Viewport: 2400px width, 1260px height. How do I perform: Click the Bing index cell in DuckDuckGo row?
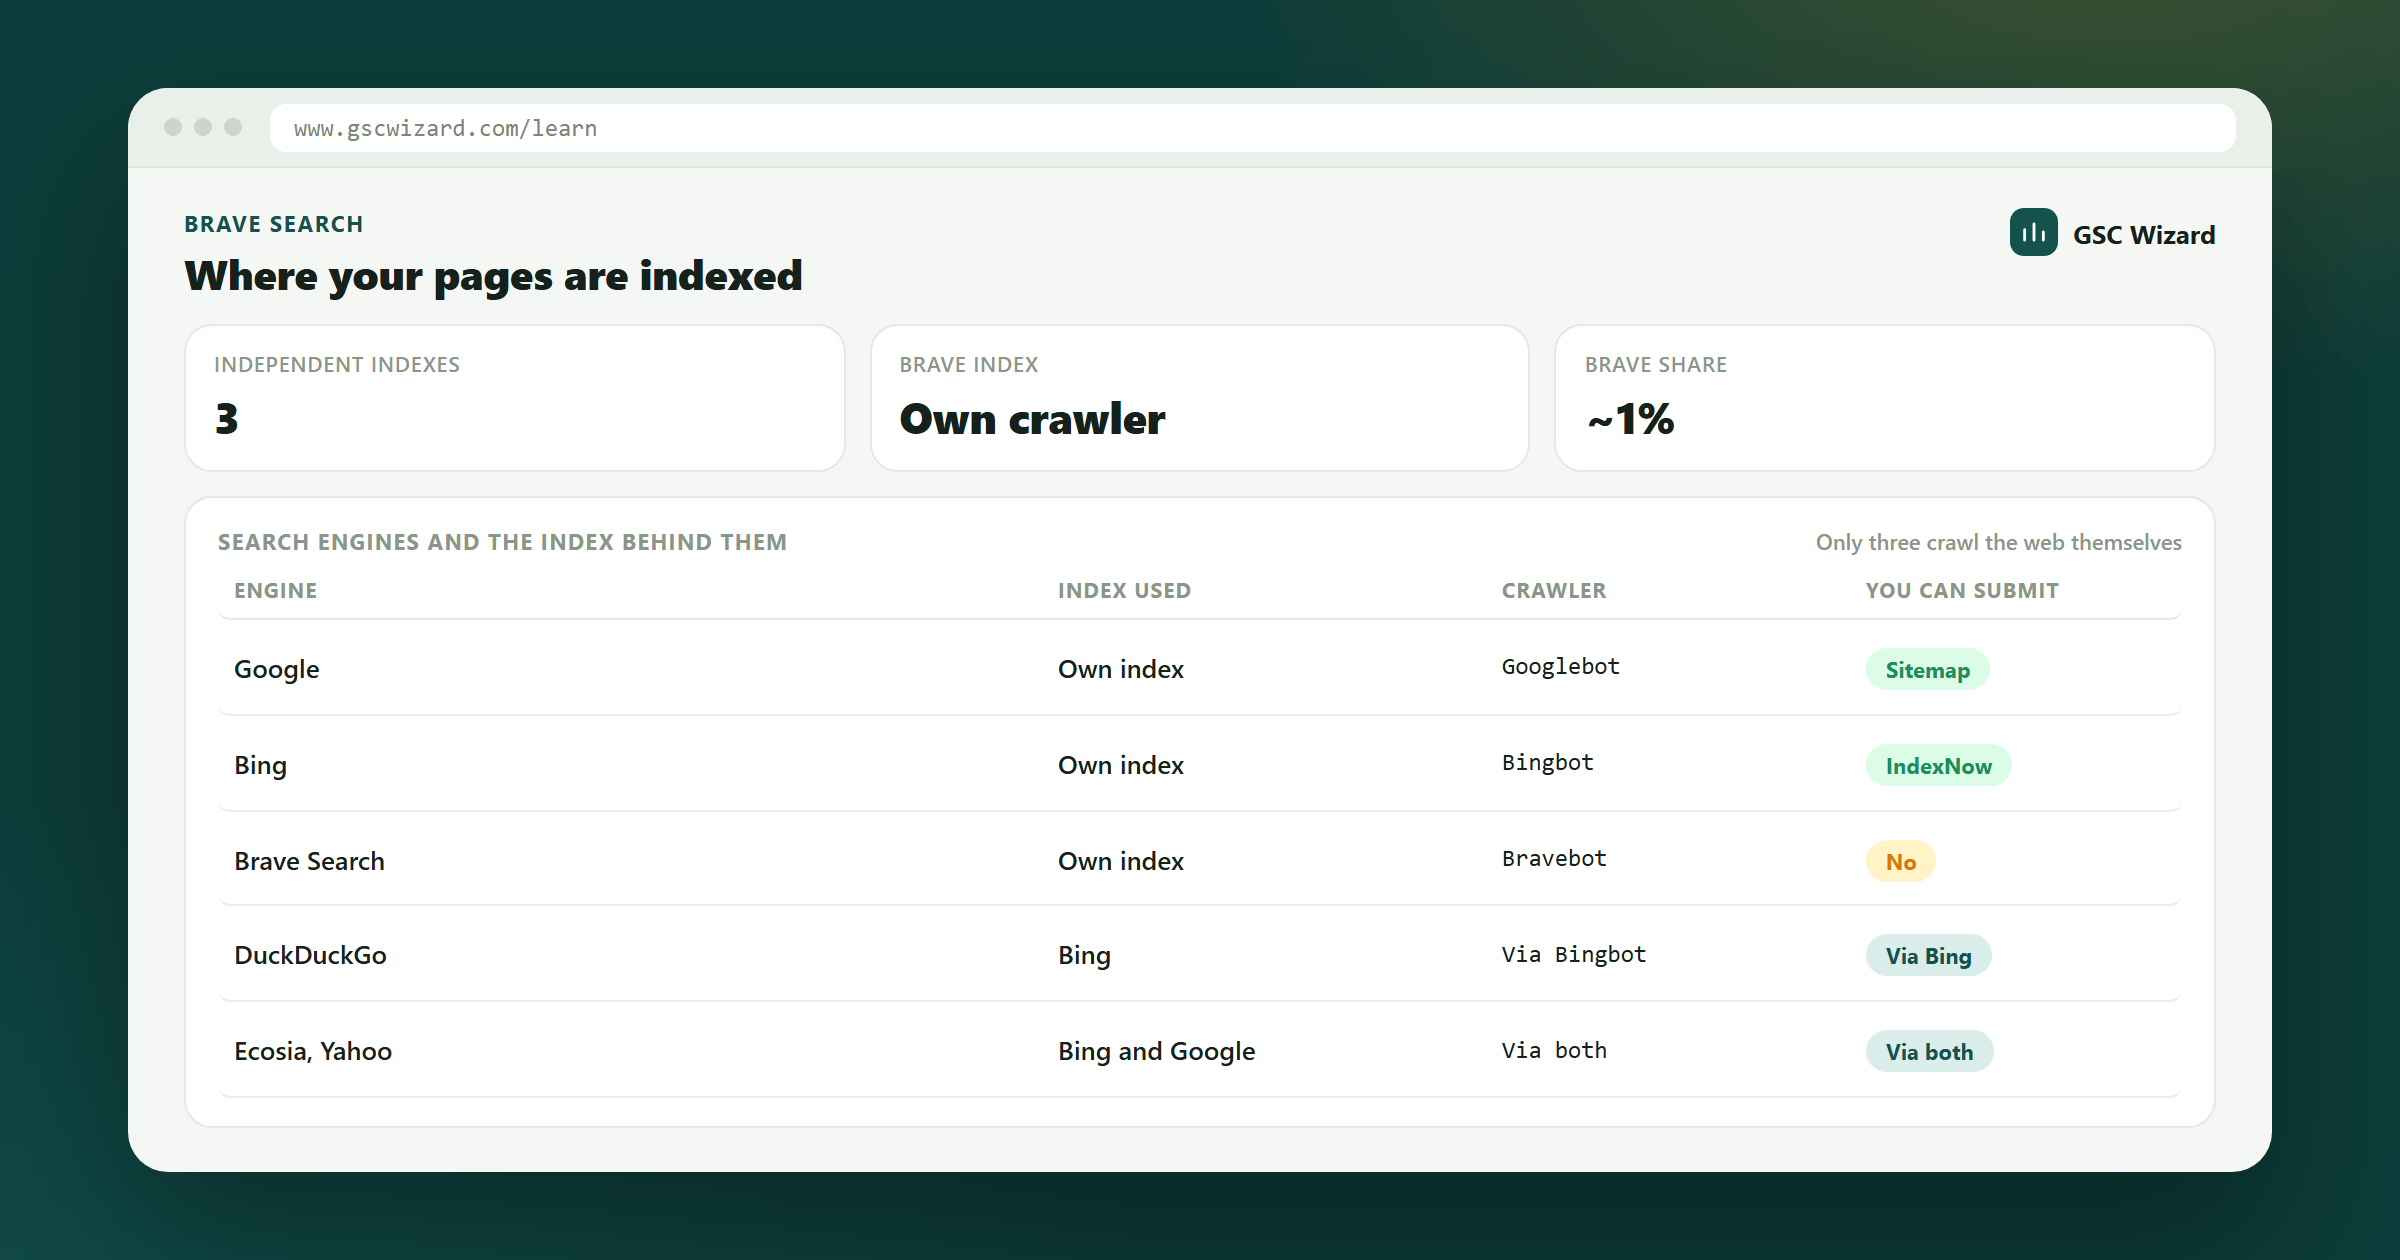(1084, 955)
